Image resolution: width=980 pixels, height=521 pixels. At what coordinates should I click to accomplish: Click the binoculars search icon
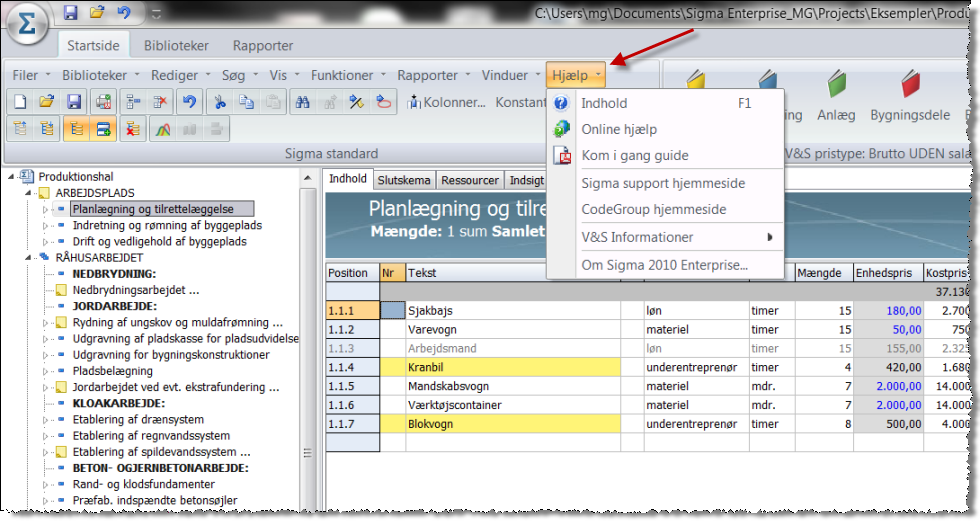tap(301, 102)
